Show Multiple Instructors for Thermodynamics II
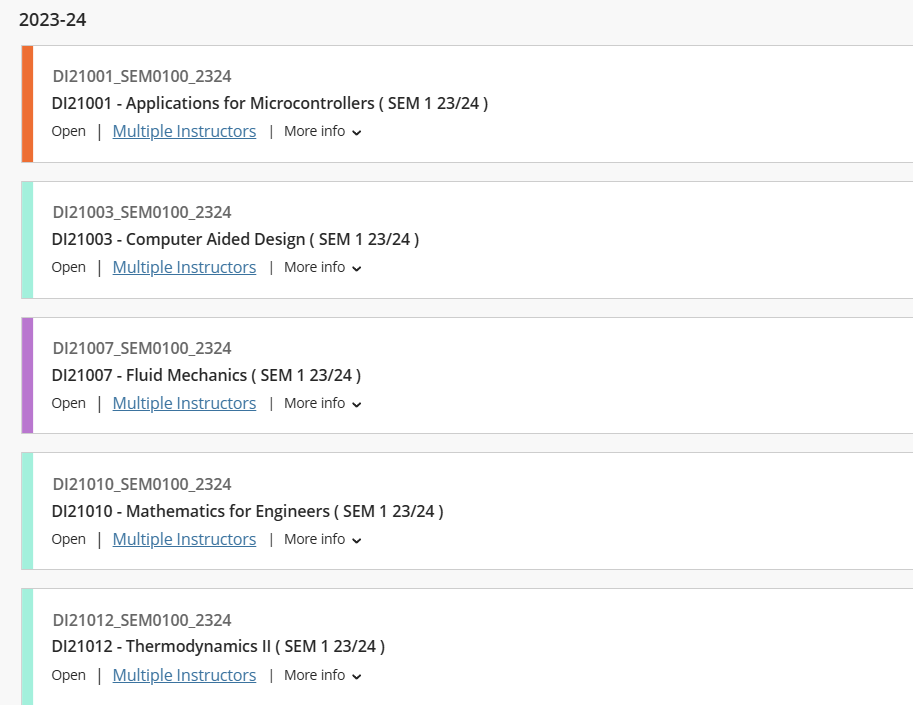Screen dimensions: 913x705 coord(184,675)
